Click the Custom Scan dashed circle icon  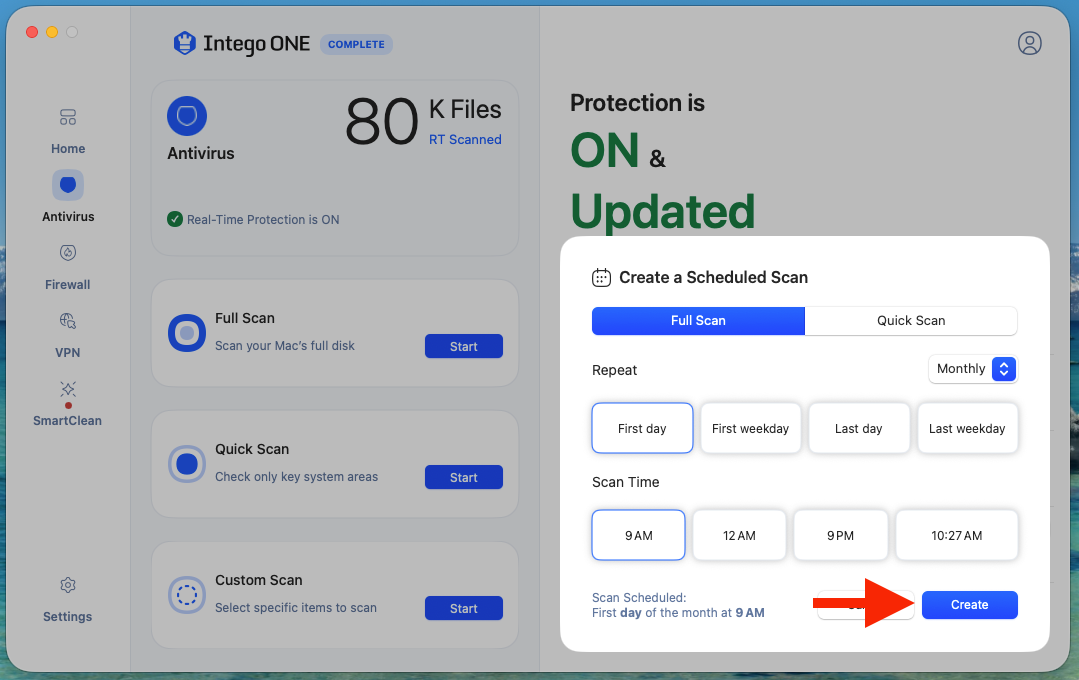(186, 595)
